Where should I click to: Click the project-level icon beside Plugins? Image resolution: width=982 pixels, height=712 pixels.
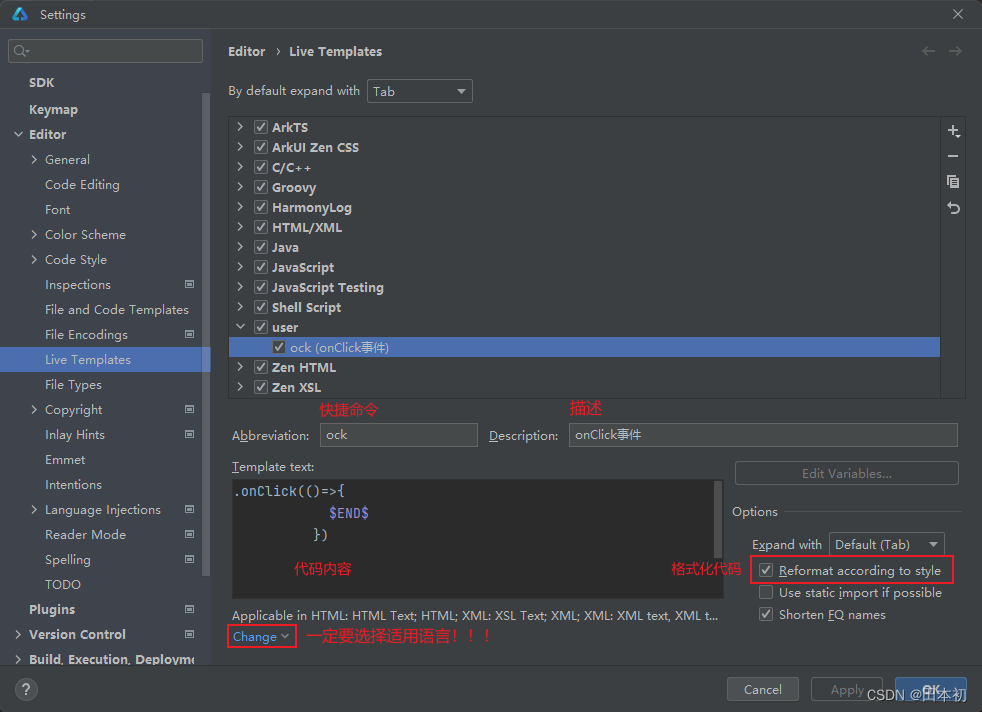(x=189, y=609)
